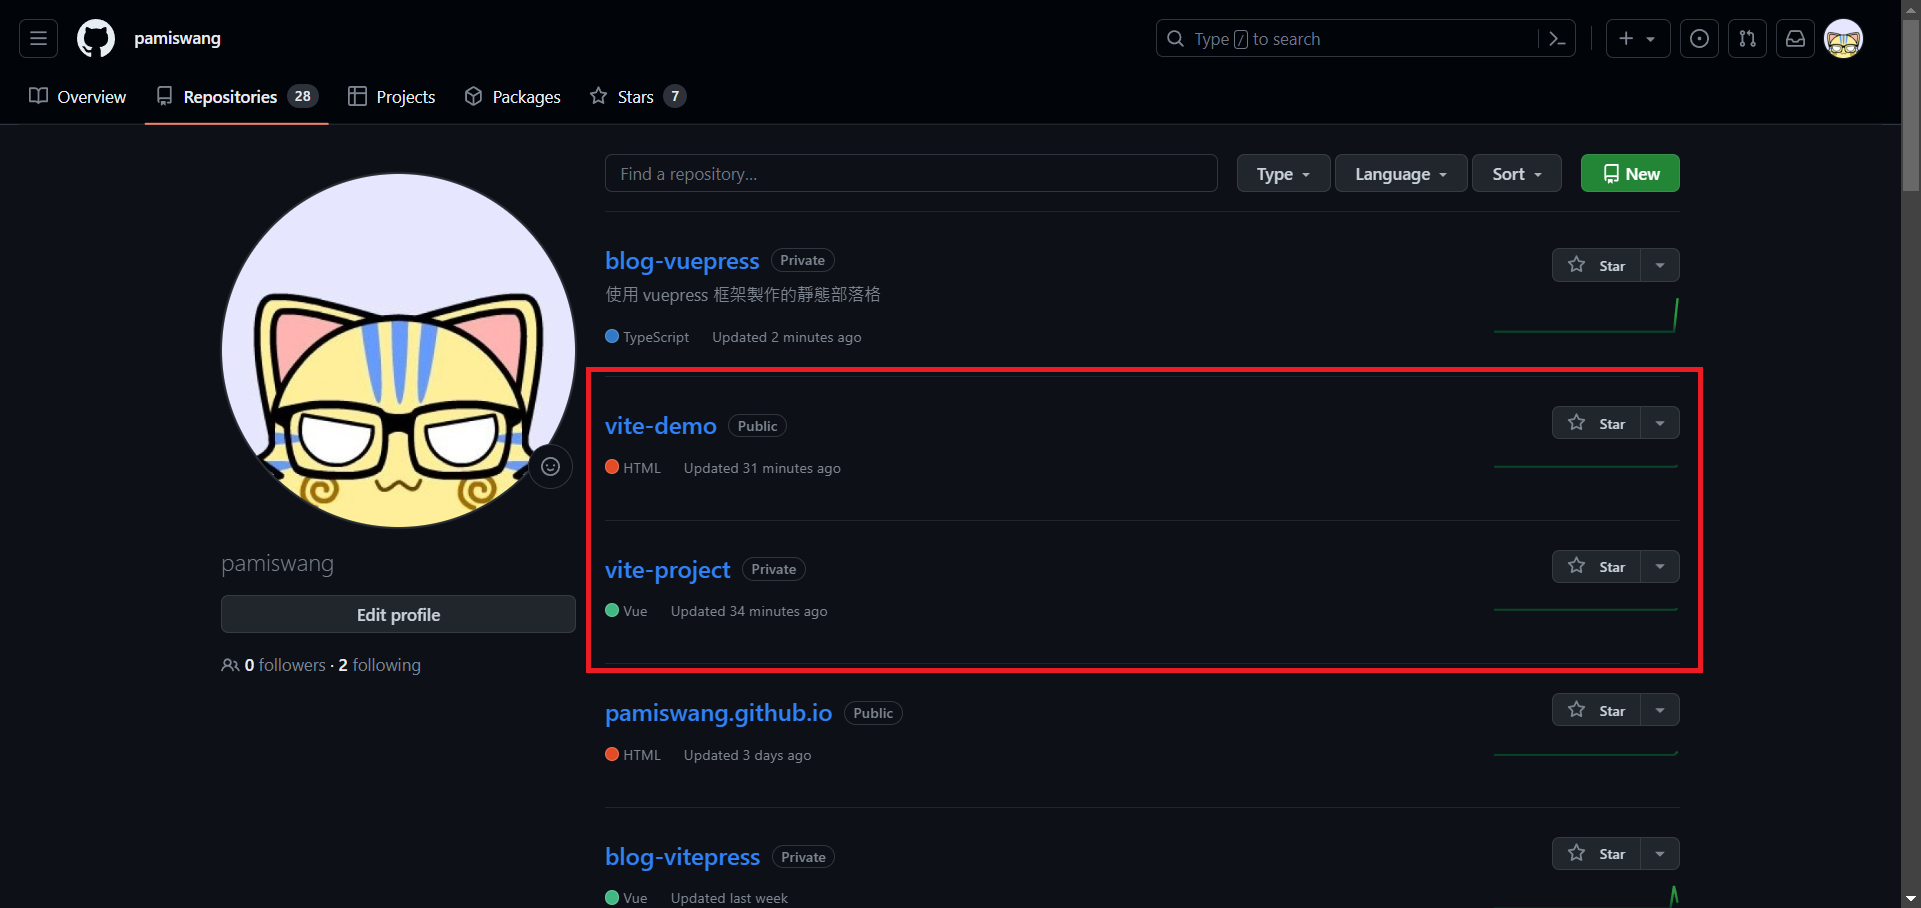Open the notifications inbox icon

coord(1796,39)
